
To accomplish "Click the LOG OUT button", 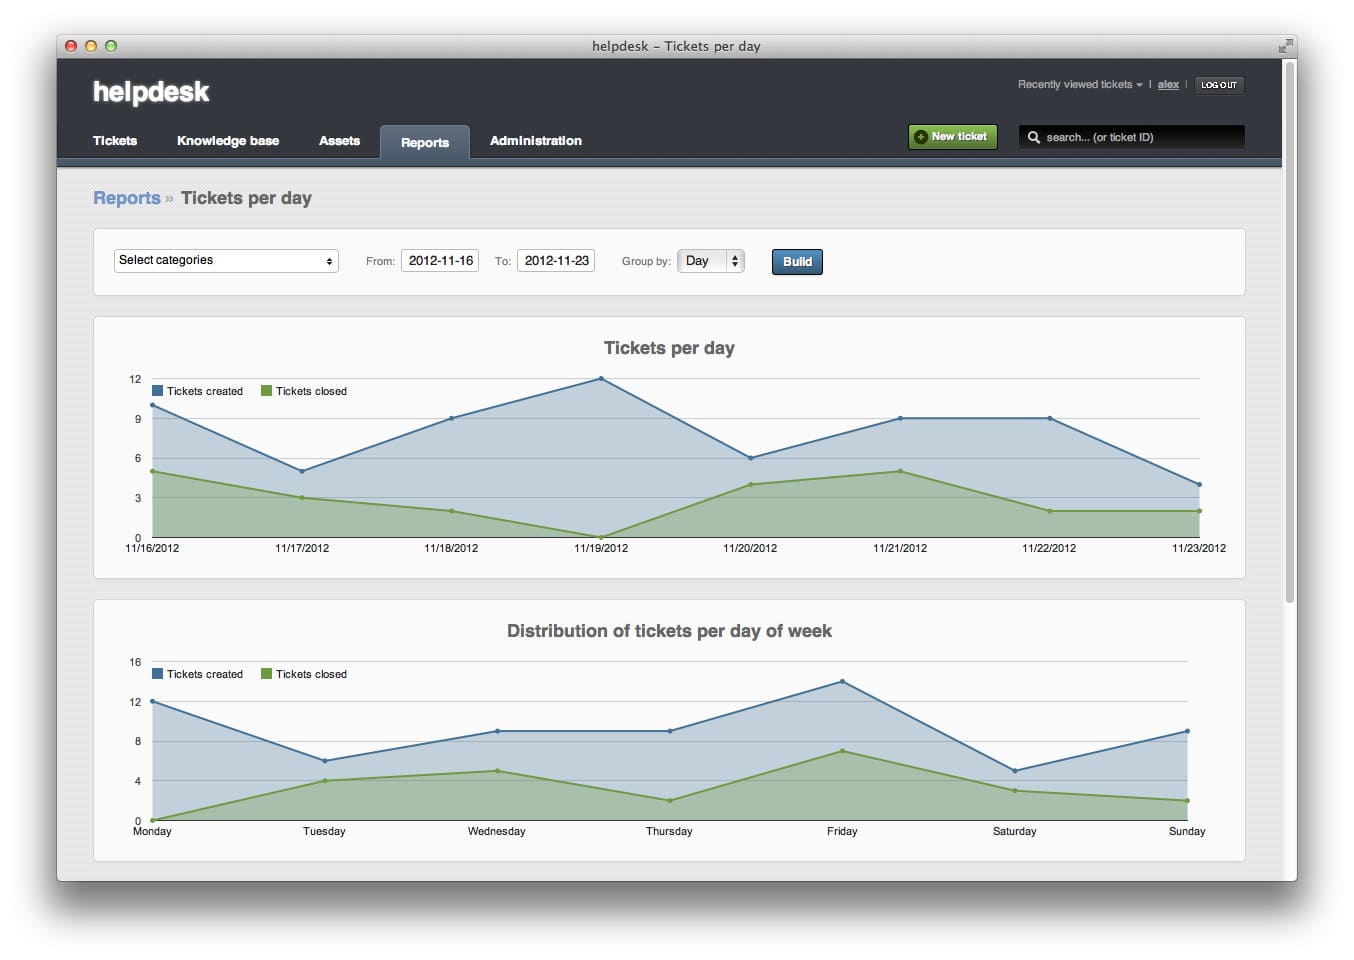I will point(1219,85).
